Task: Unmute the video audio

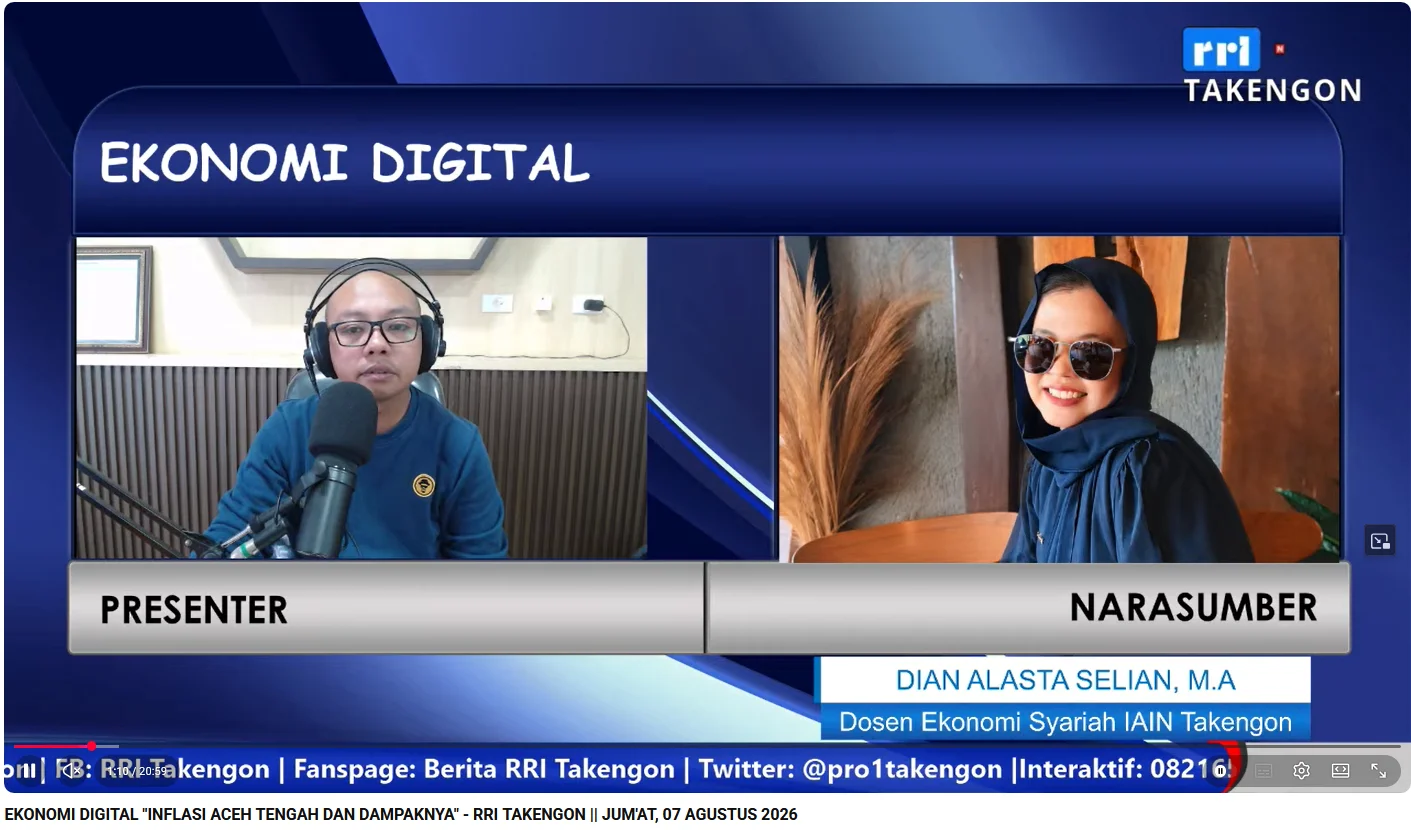Action: click(x=70, y=771)
